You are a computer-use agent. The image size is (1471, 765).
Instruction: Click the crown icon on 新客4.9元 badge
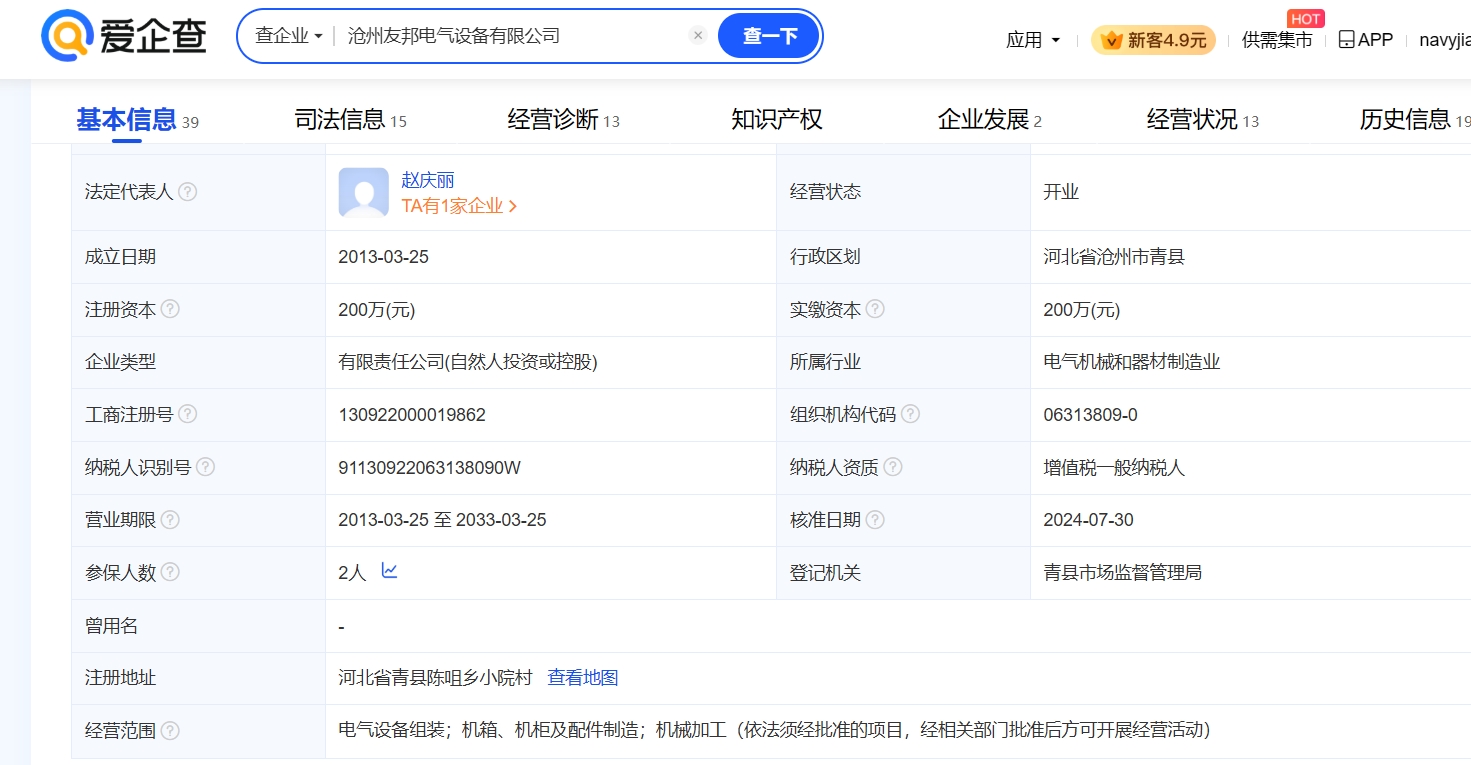[1112, 40]
